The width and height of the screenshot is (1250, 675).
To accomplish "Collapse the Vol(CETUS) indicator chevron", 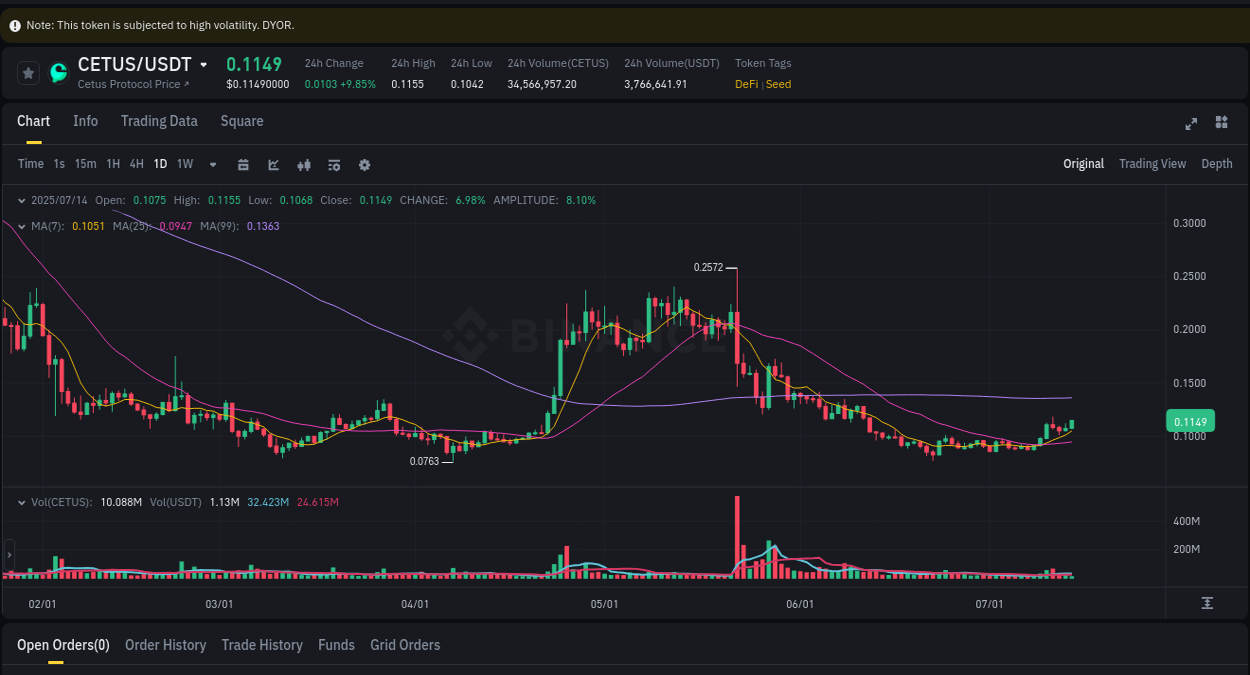I will pyautogui.click(x=20, y=502).
